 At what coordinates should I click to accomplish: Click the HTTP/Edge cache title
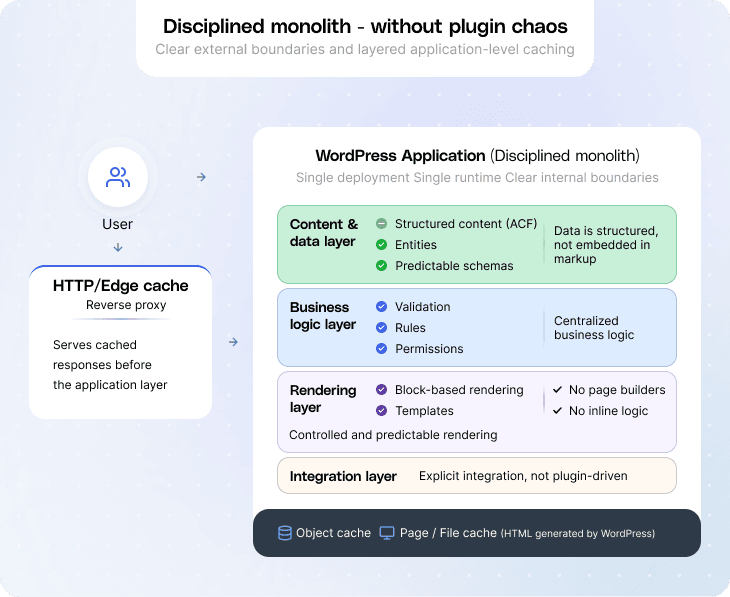(120, 286)
